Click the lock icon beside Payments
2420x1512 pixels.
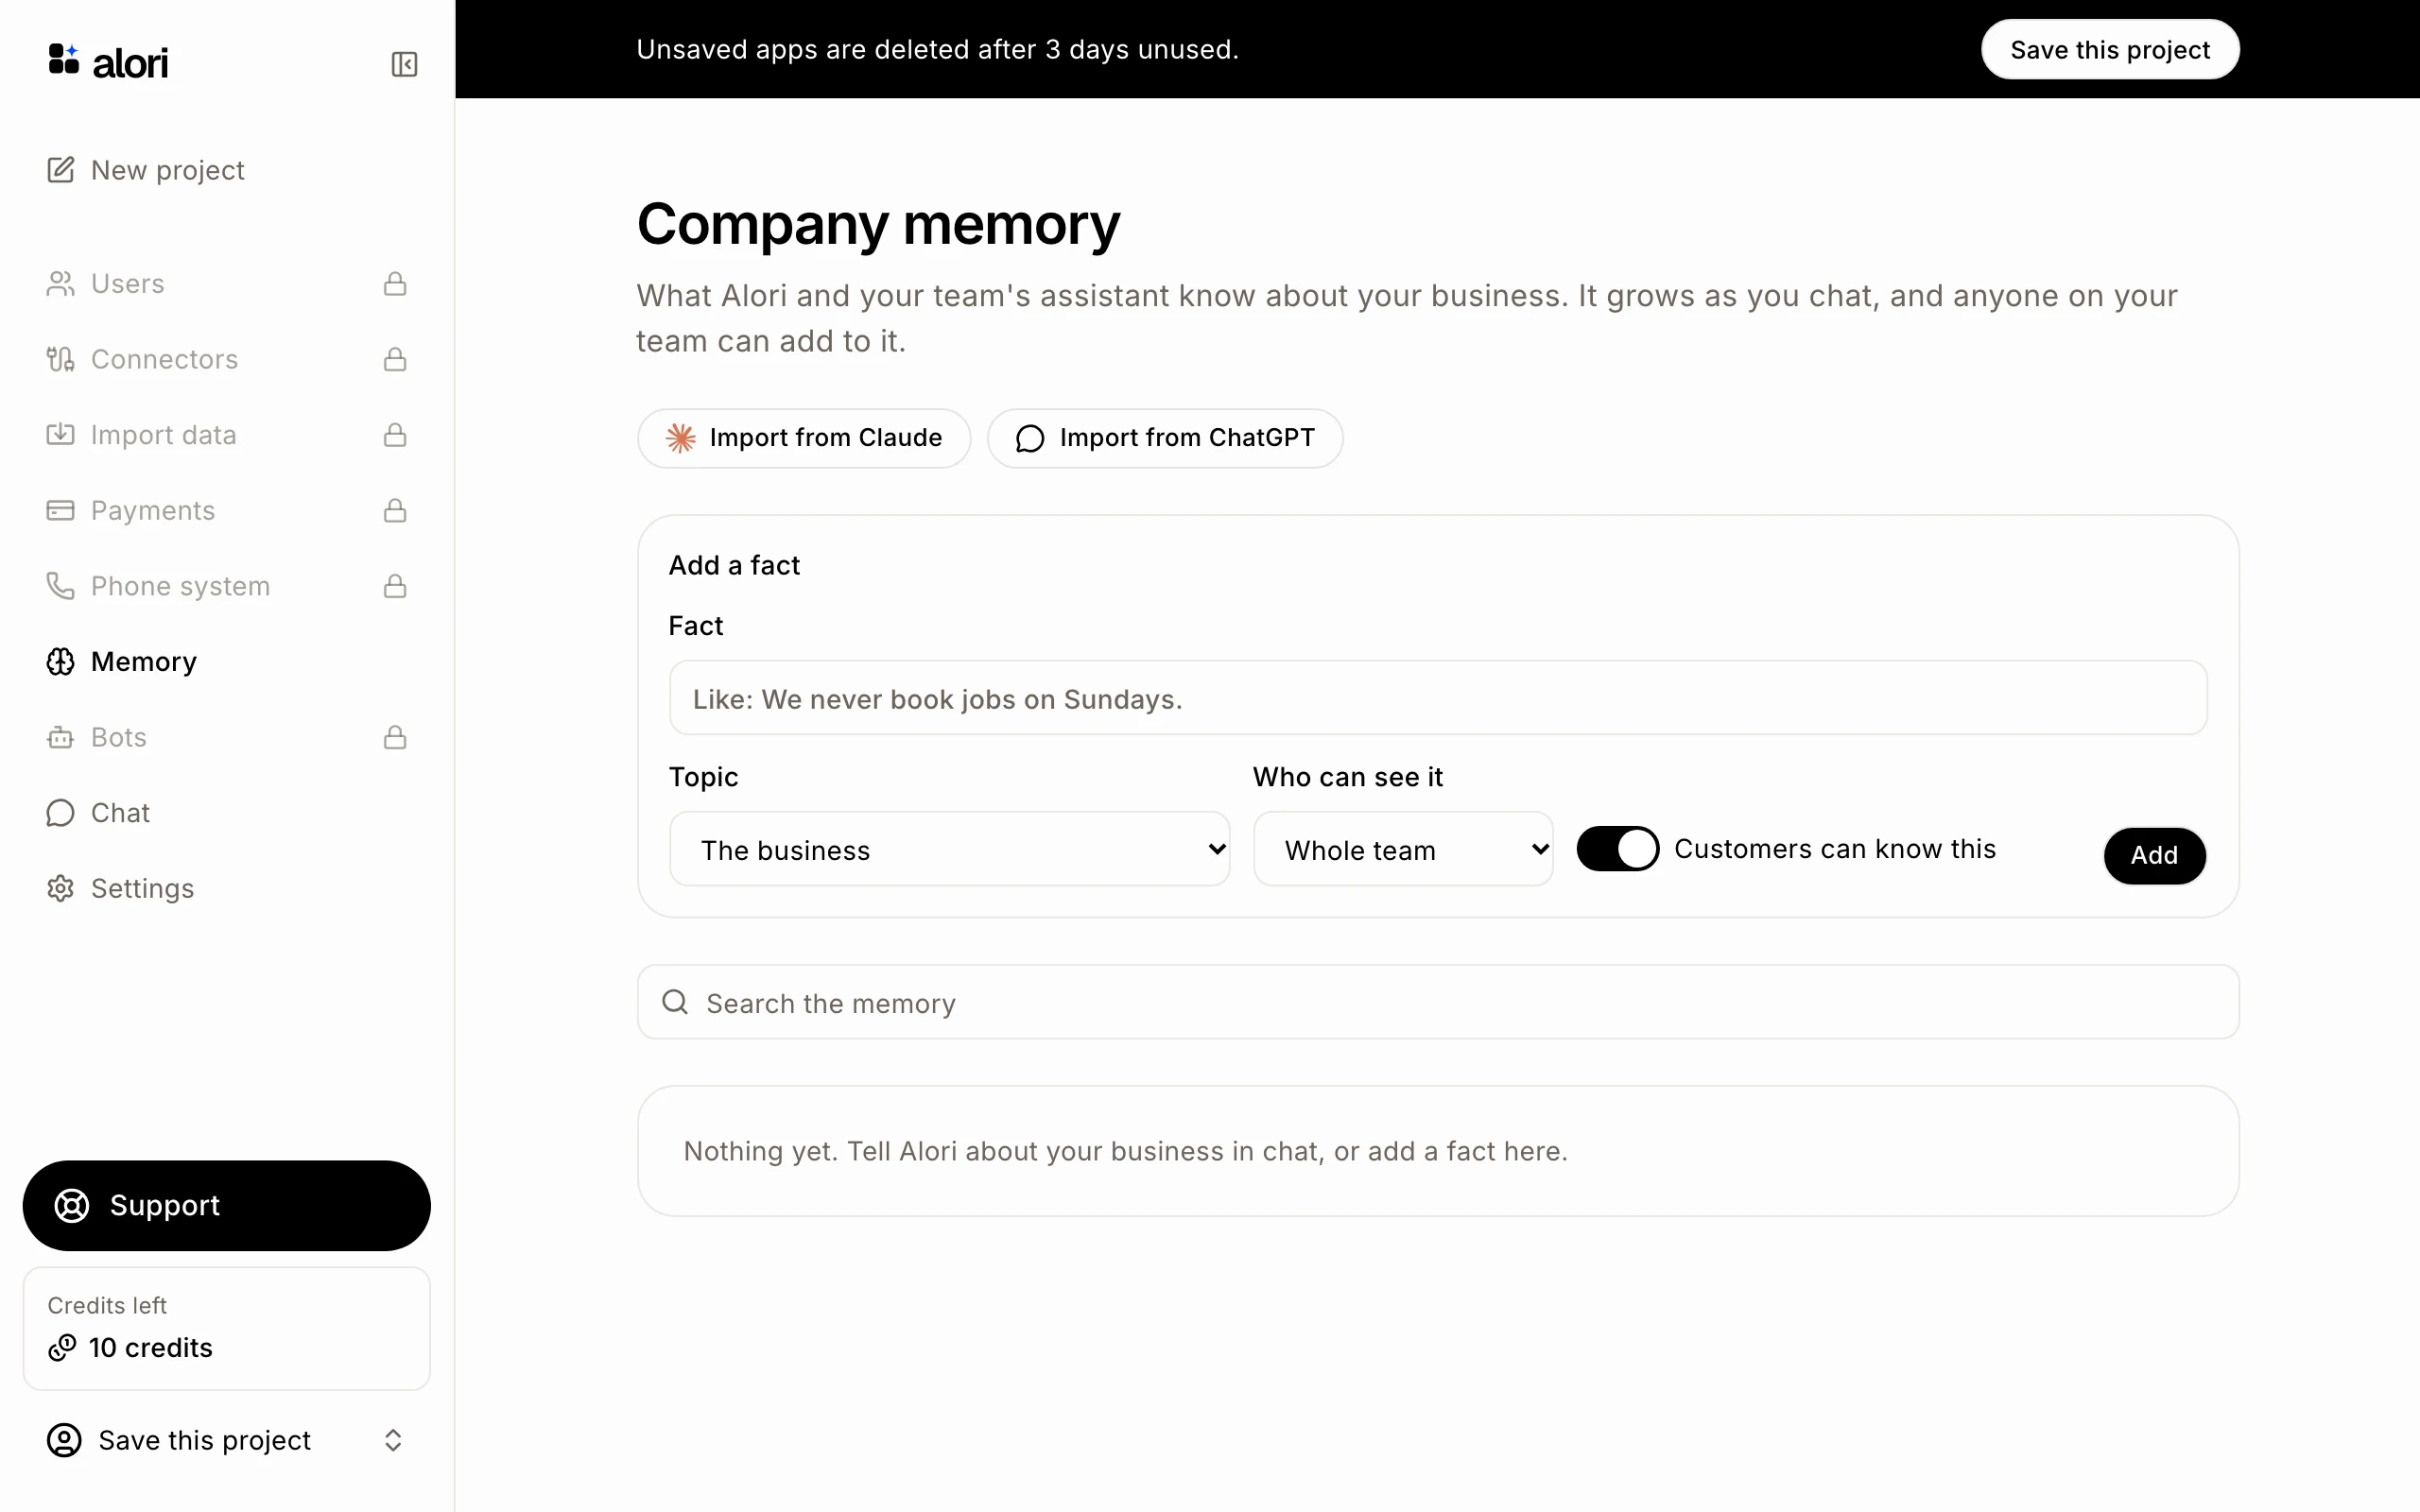(395, 510)
